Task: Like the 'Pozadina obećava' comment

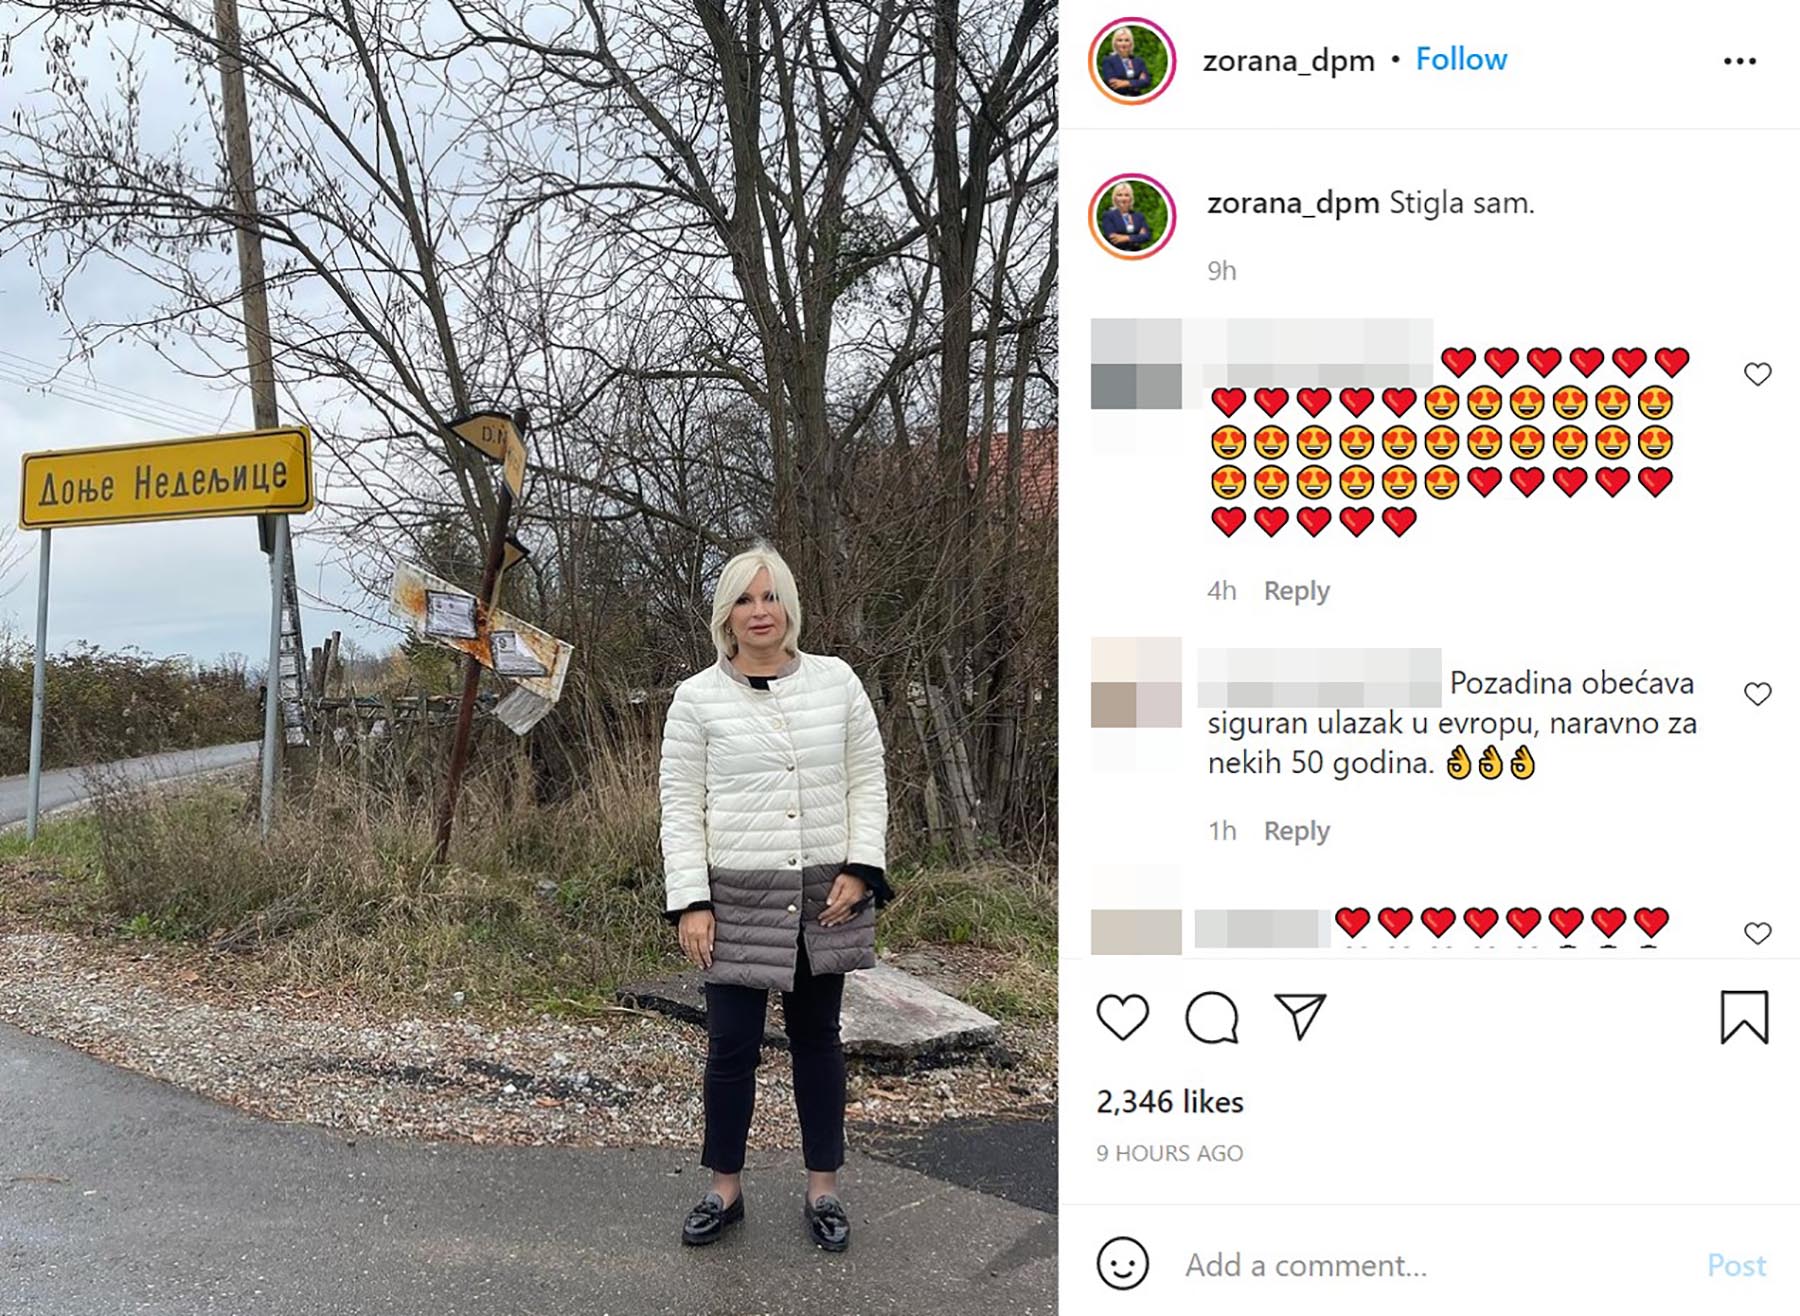Action: (x=1757, y=694)
